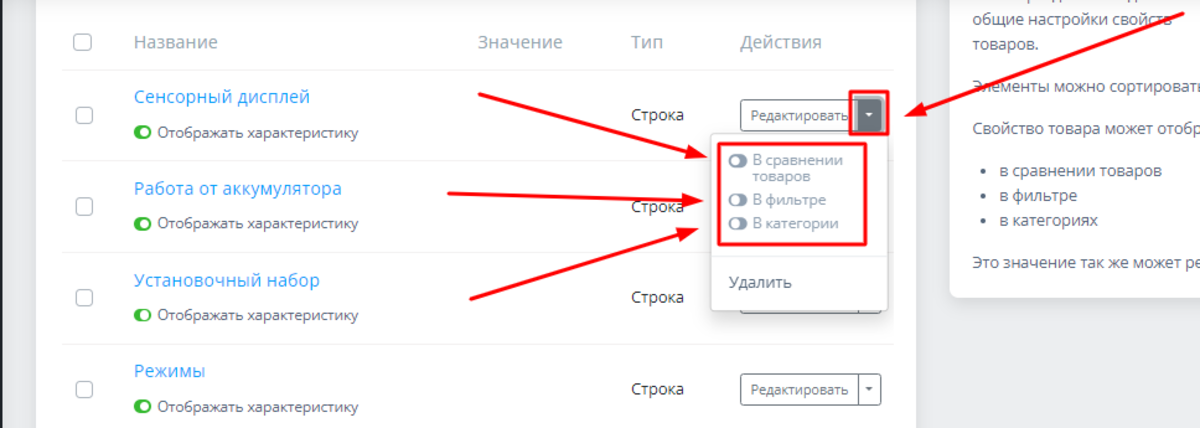Check the box for Сенсорный дисплей row
1200x428 pixels.
pyautogui.click(x=84, y=115)
